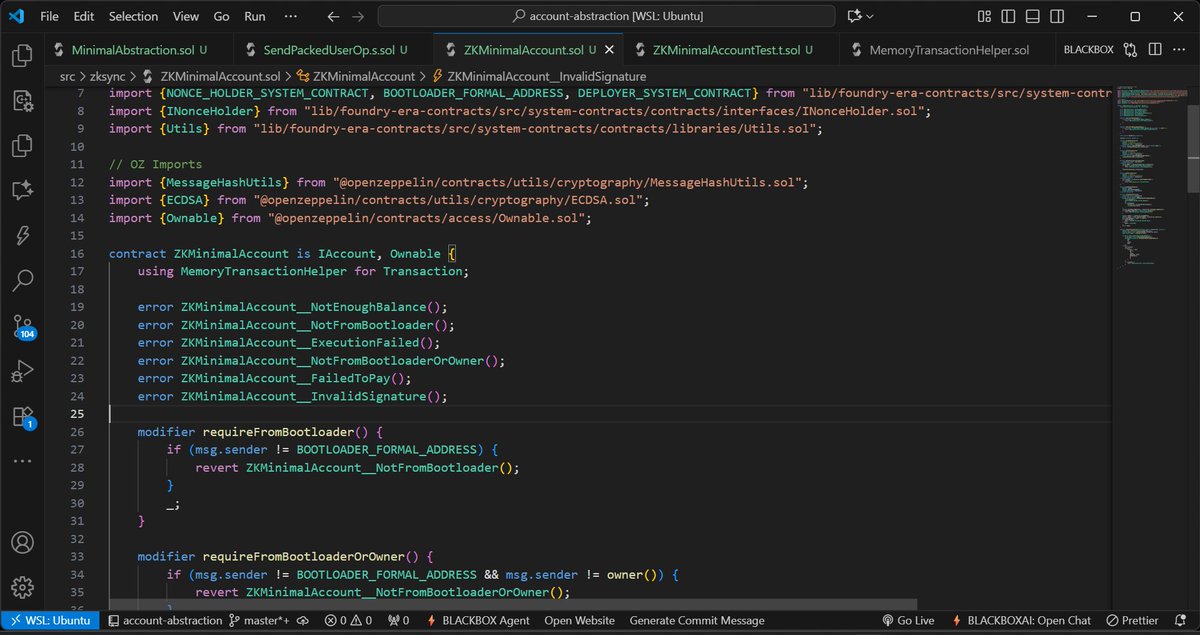Viewport: 1200px width, 635px height.
Task: Select the active ZKMinimalAccount.sol tab
Action: [529, 49]
